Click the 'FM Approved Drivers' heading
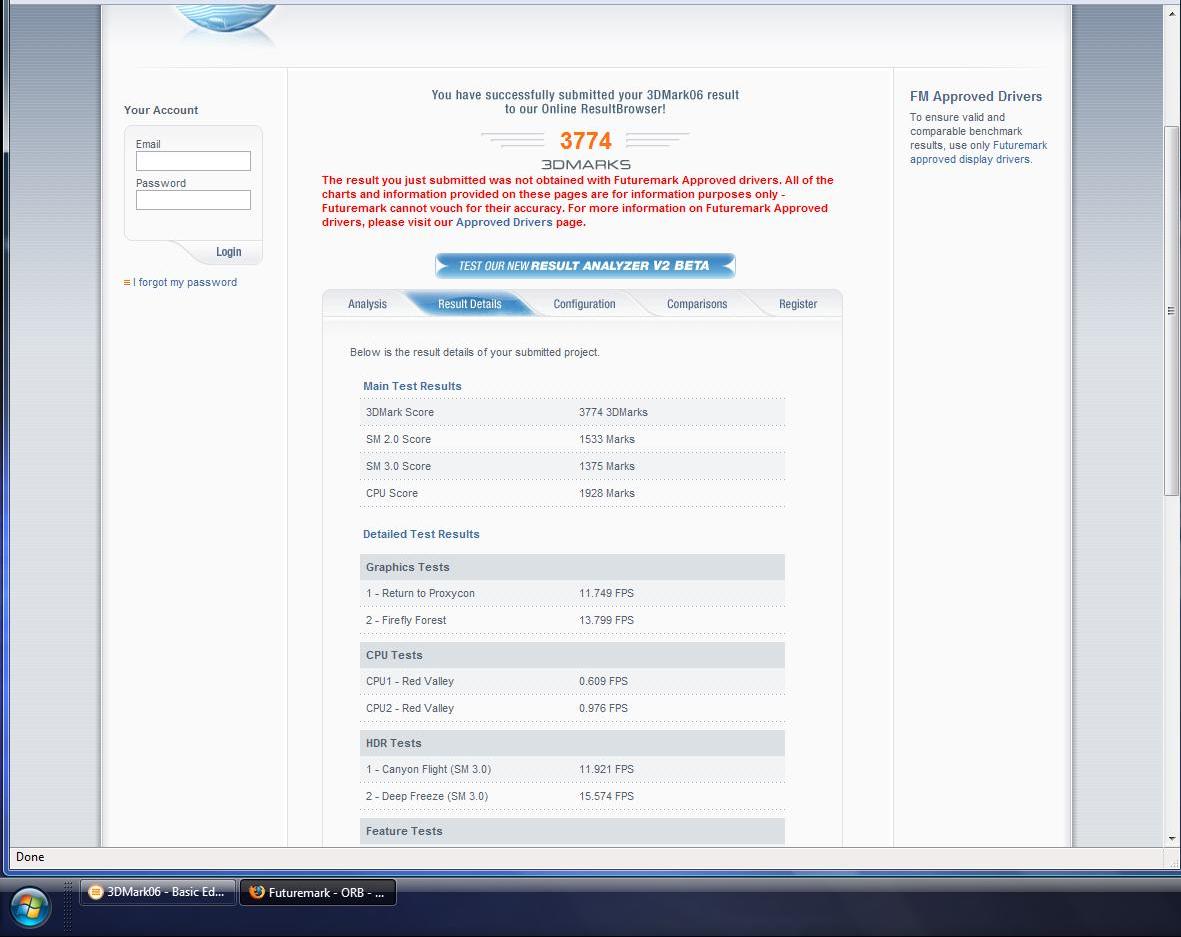The image size is (1181, 937). (x=975, y=96)
